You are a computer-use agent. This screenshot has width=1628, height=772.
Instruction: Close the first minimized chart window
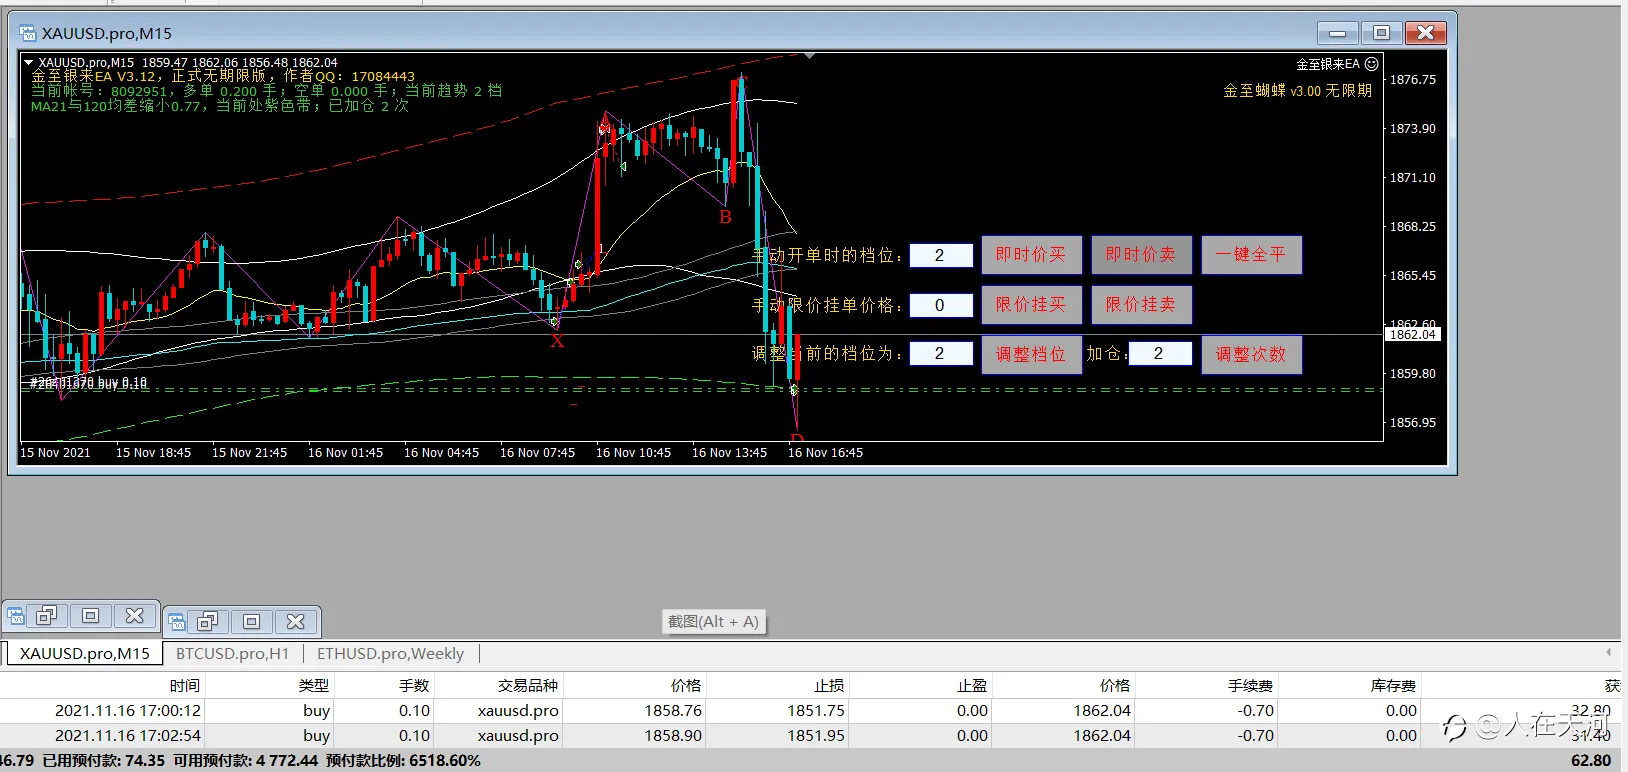click(134, 616)
